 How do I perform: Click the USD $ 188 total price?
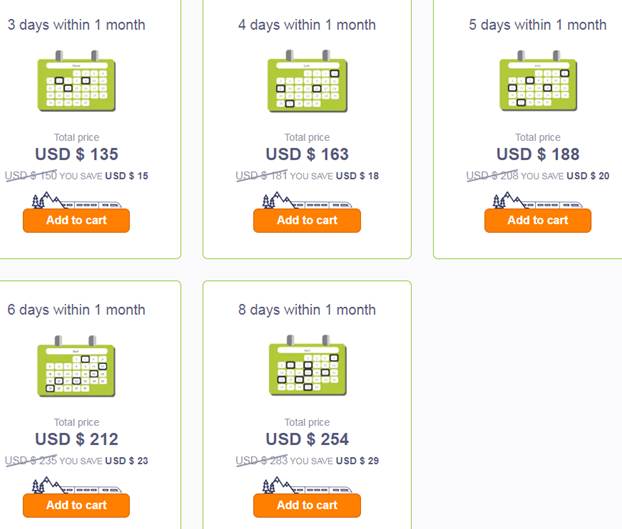coord(538,154)
